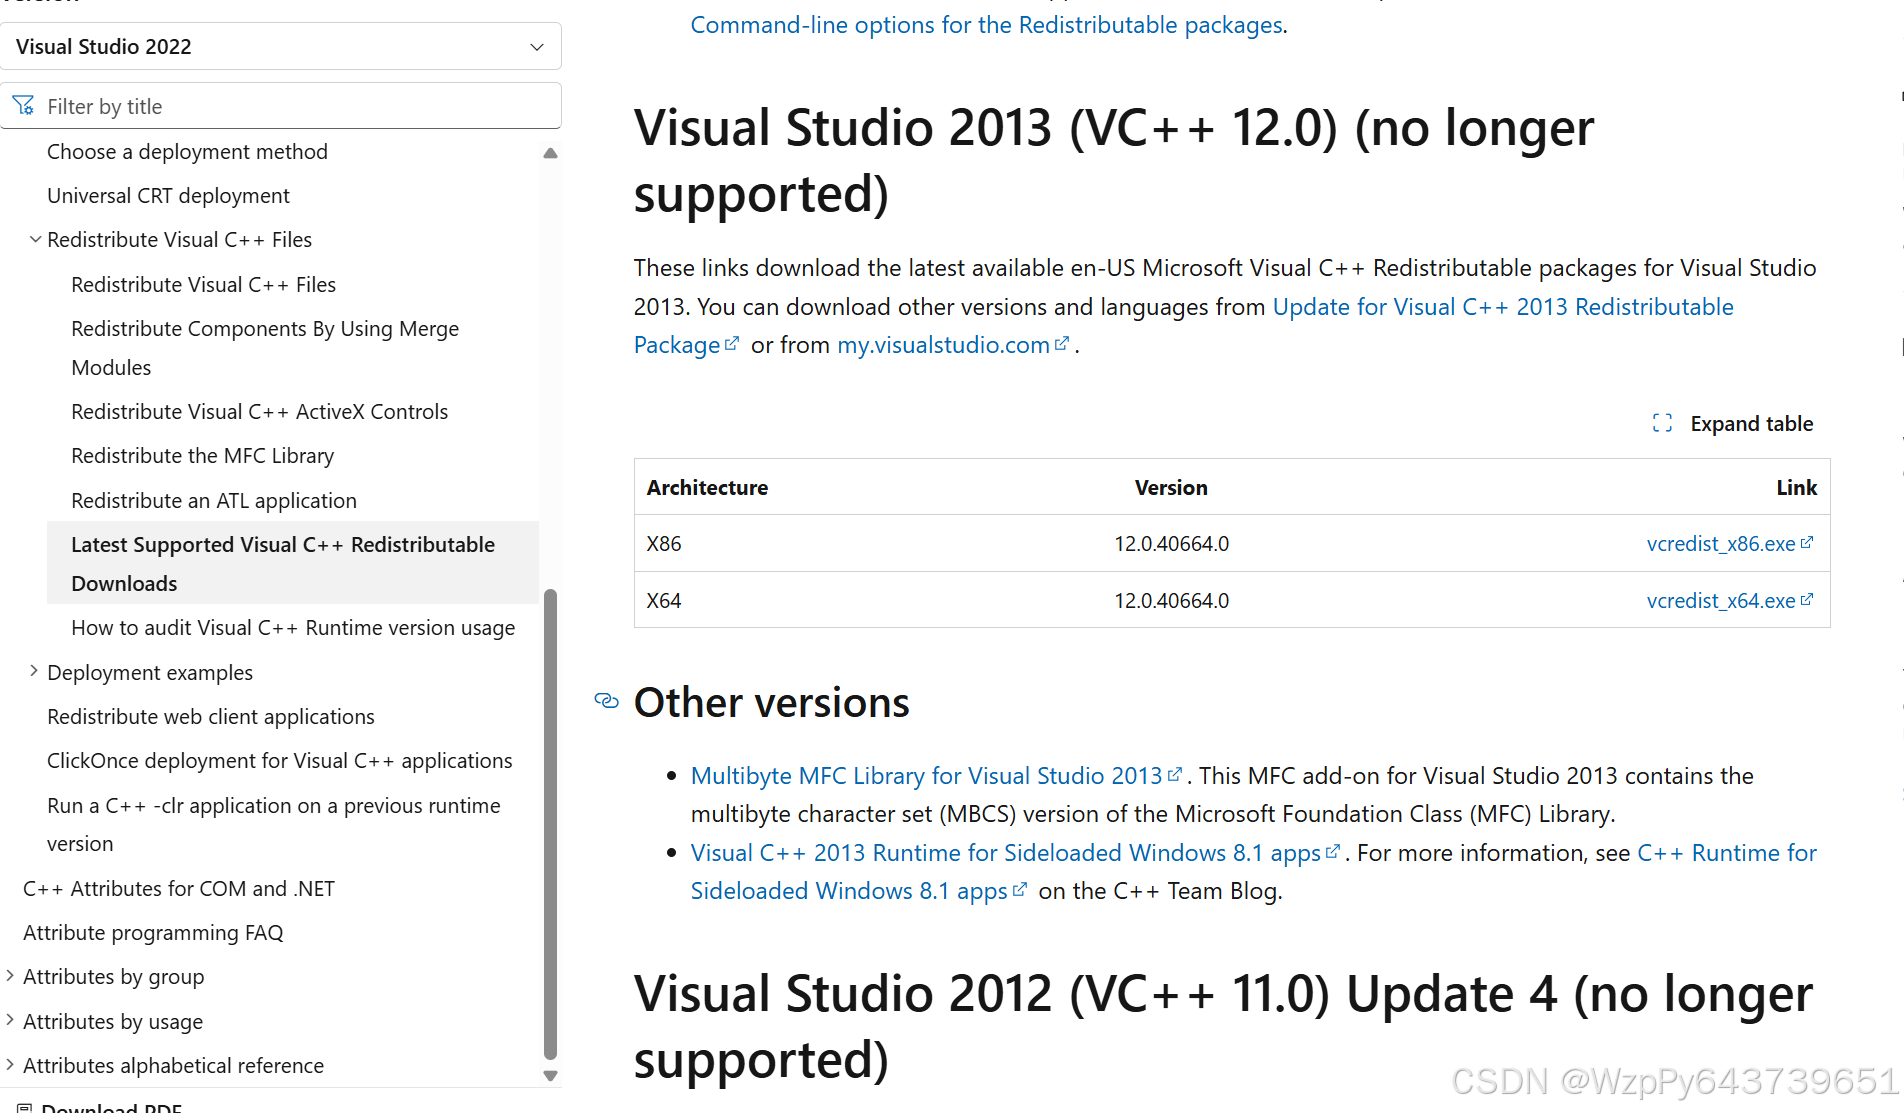Screen dimensions: 1904x1113
Task: Select Latest Supported Visual C++ Redistributable Downloads
Action: 292,563
